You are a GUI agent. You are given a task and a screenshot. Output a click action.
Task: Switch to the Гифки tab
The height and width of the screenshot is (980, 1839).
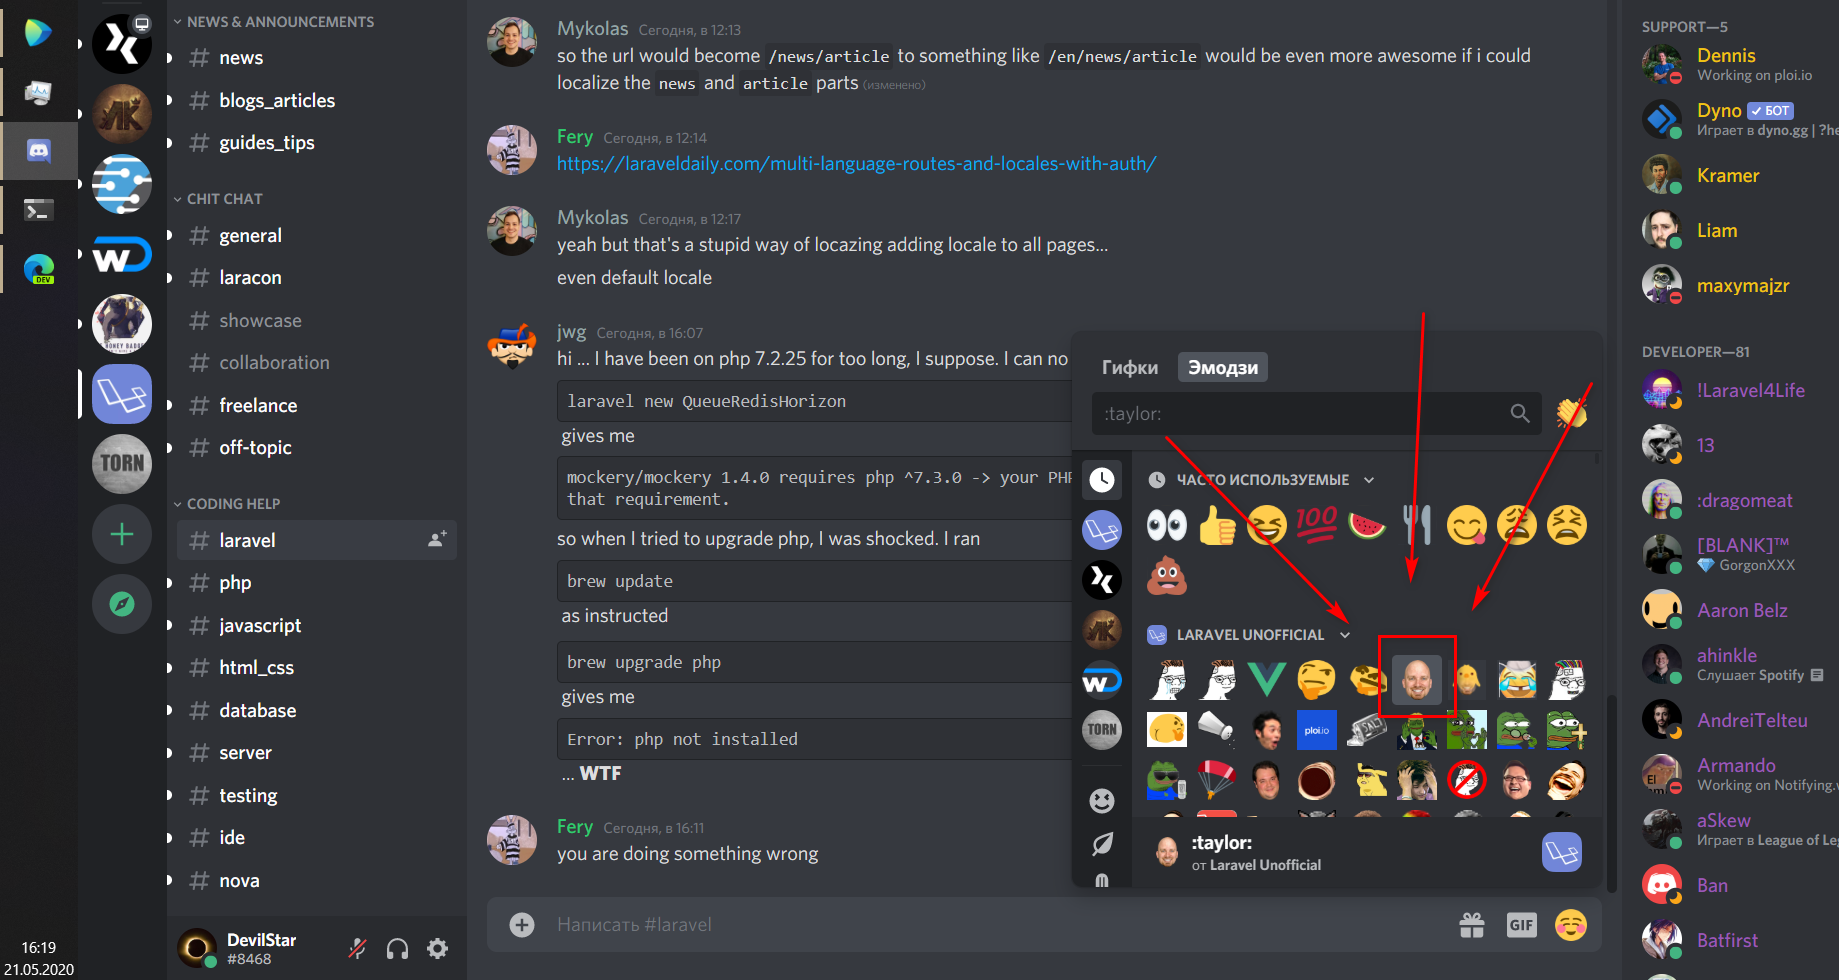[1130, 367]
